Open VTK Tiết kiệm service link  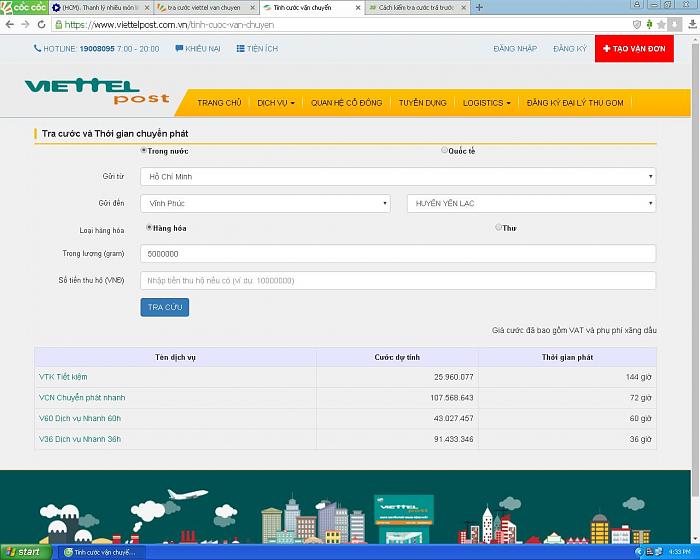(x=63, y=377)
